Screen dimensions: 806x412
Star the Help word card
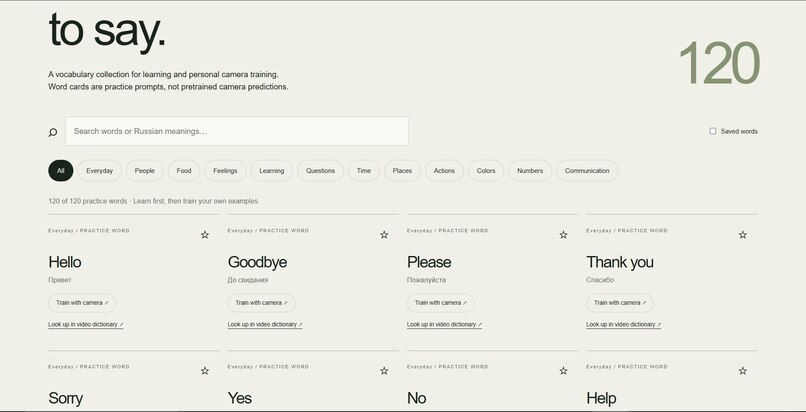tap(743, 371)
